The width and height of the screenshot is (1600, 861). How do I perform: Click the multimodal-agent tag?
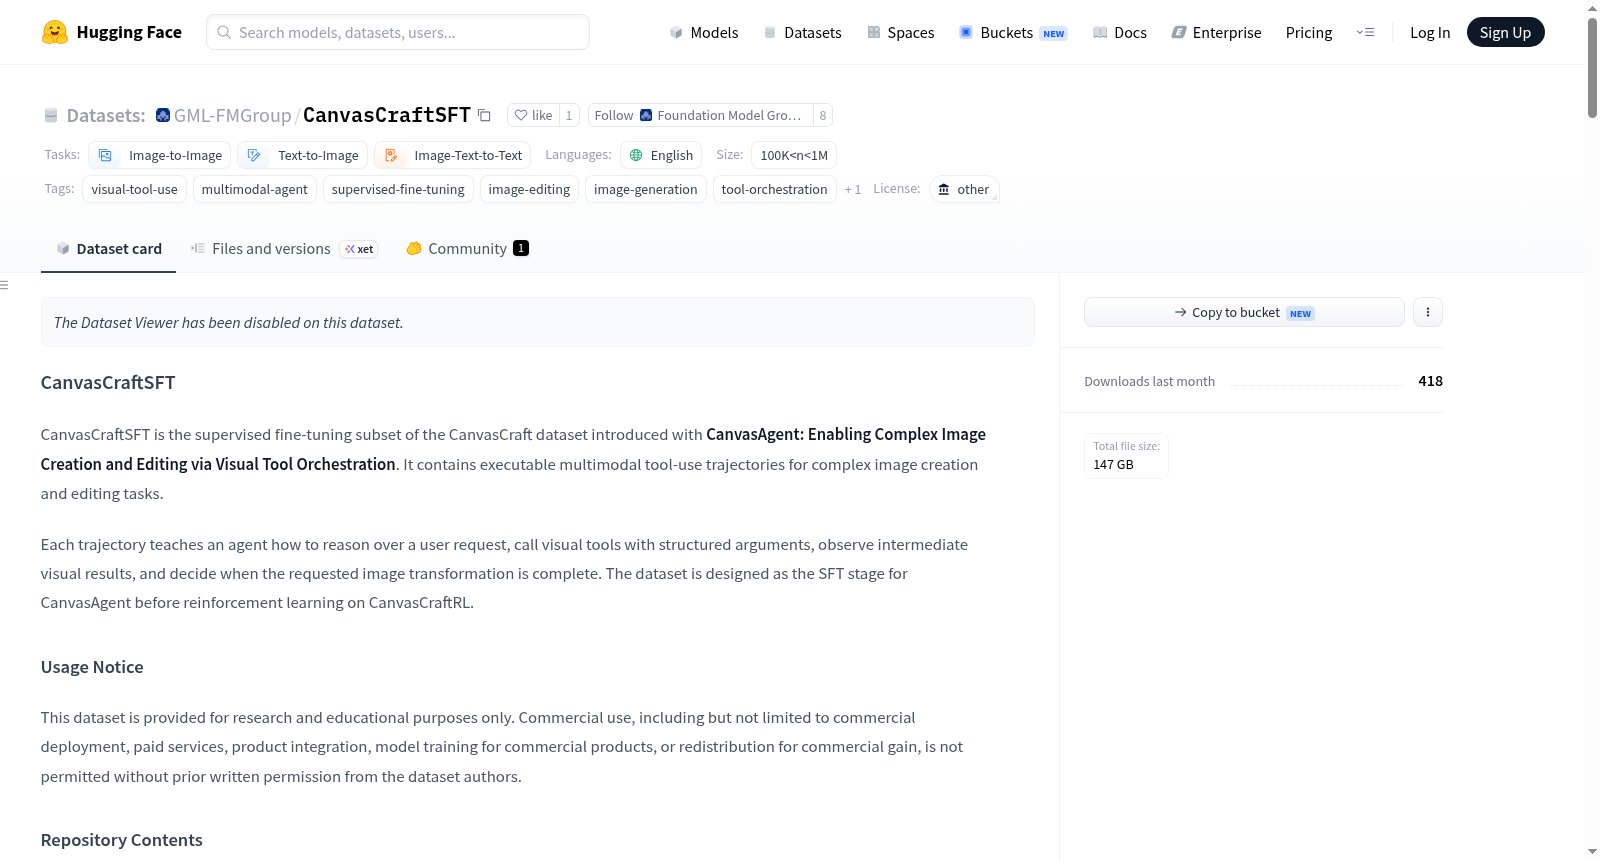pos(255,189)
